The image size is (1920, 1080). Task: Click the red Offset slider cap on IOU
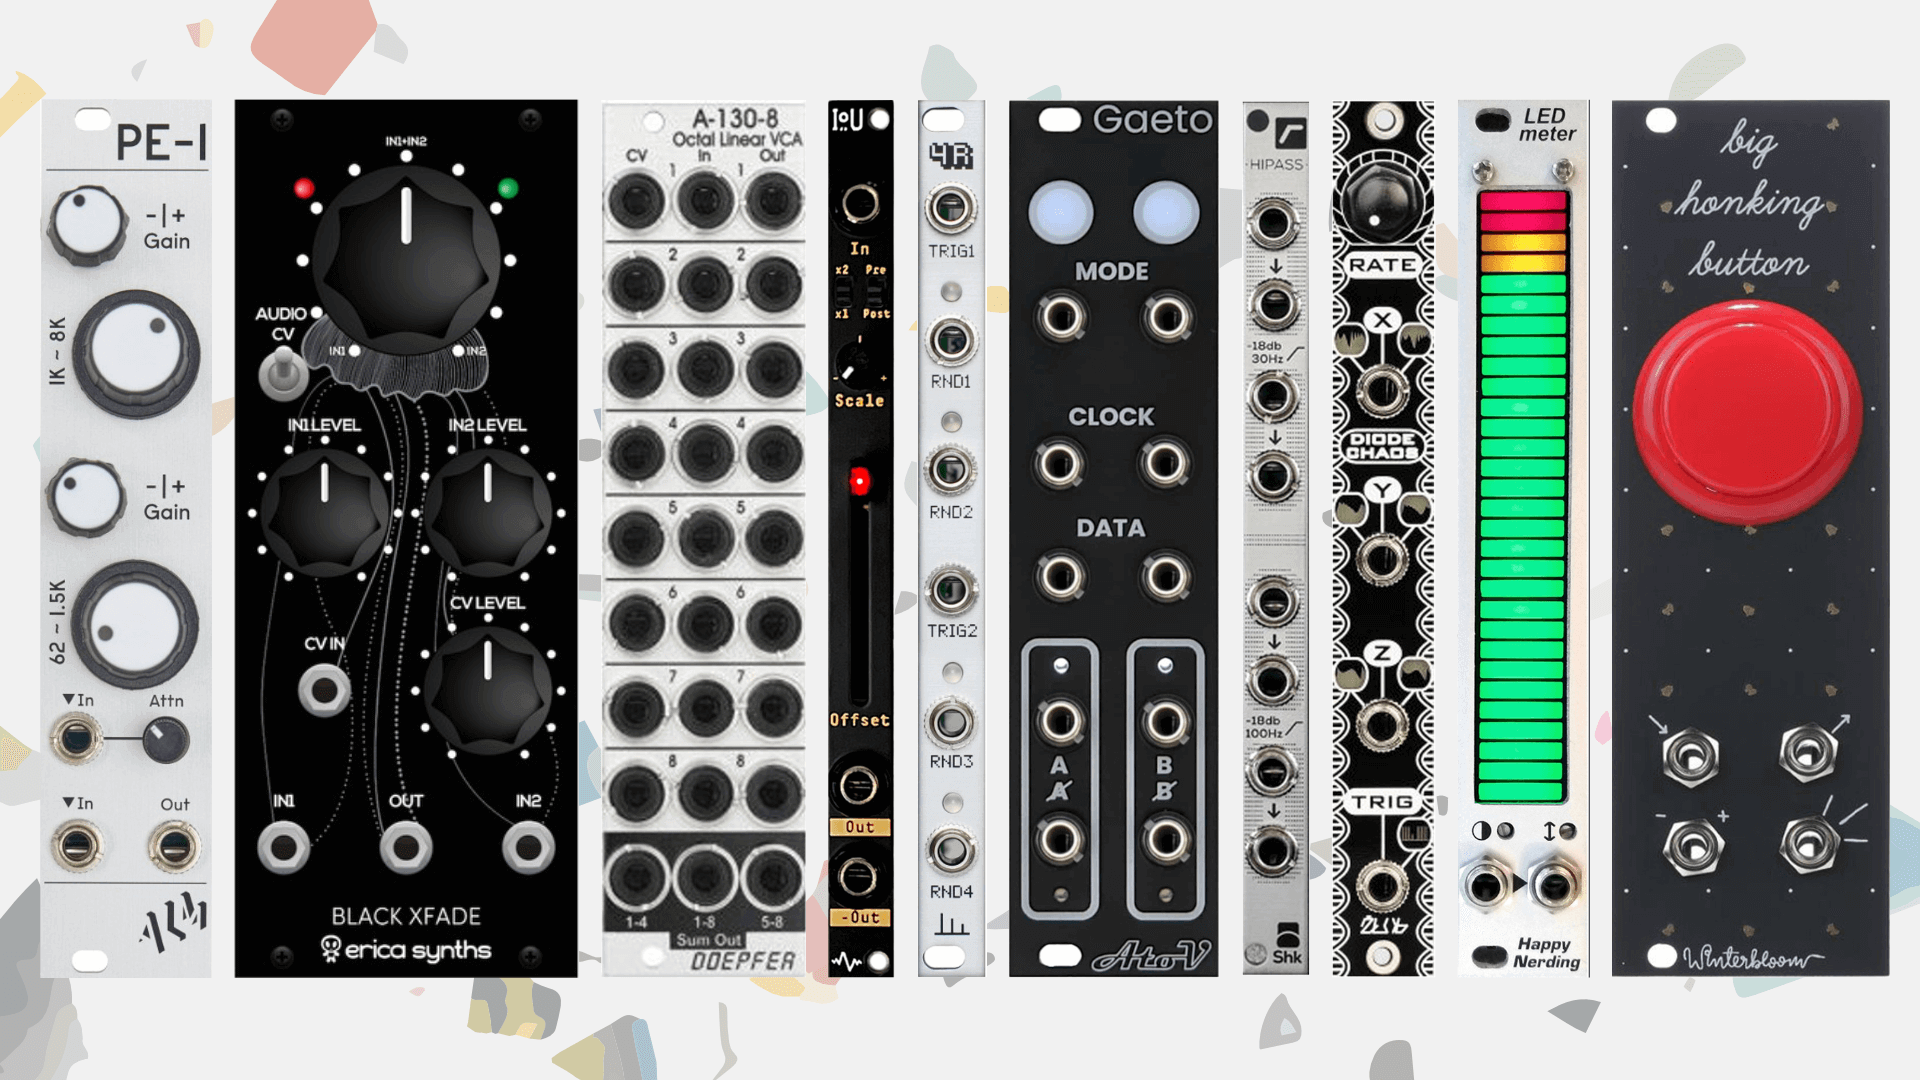click(859, 482)
